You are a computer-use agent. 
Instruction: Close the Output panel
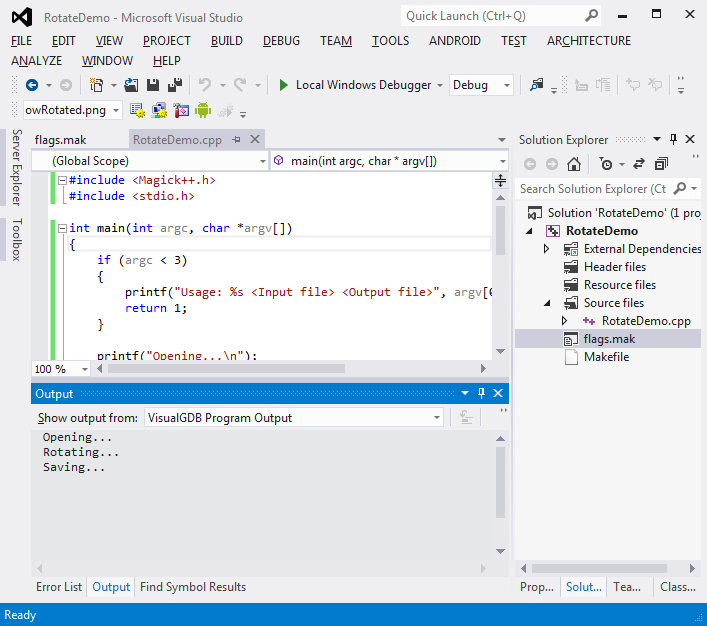coord(498,393)
